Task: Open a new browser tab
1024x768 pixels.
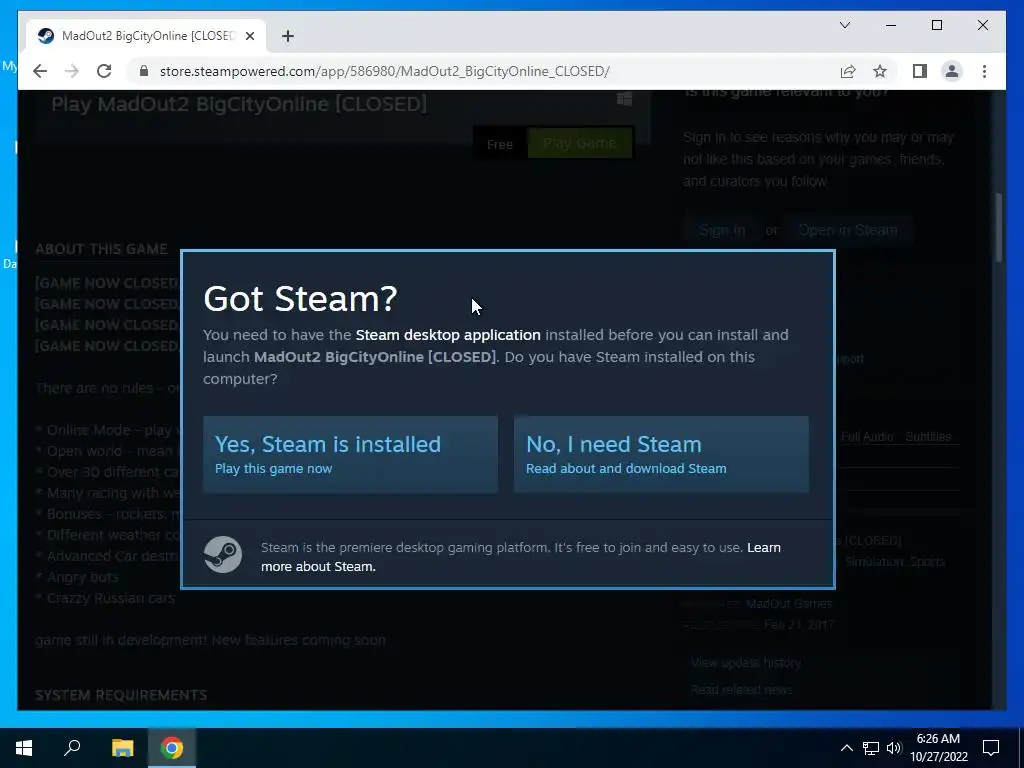Action: (x=288, y=36)
